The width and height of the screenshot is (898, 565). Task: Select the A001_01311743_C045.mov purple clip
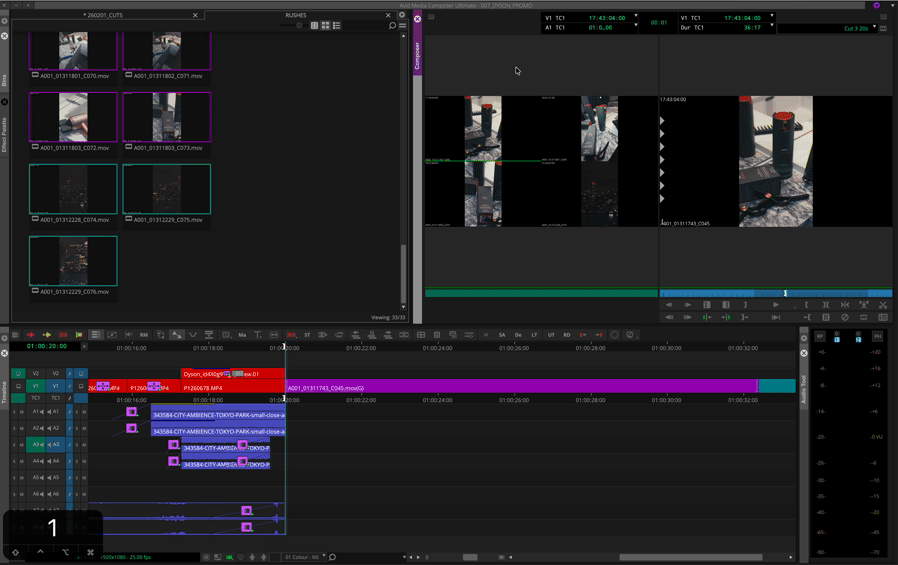pyautogui.click(x=521, y=388)
